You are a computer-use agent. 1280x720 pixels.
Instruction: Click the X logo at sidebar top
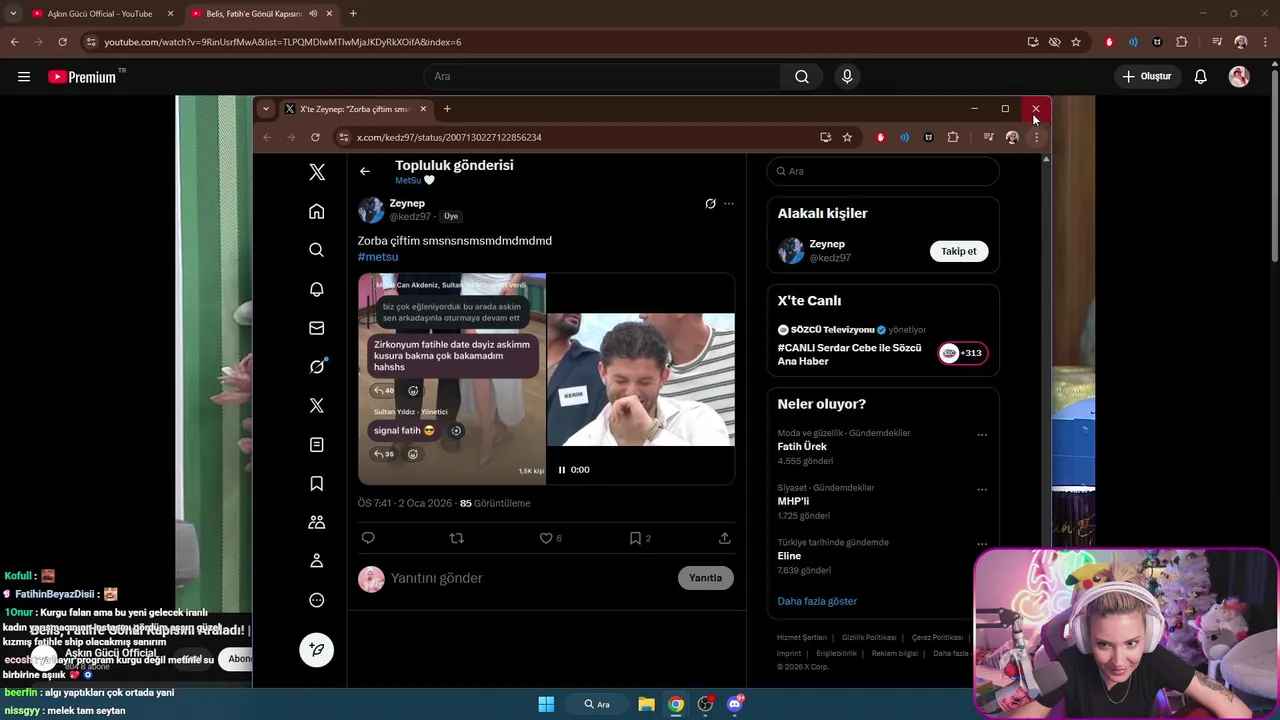tap(317, 172)
